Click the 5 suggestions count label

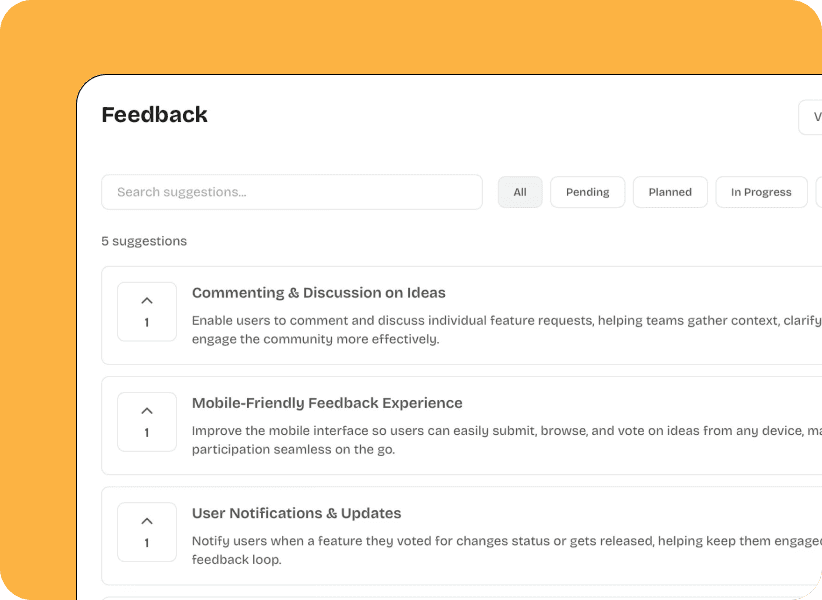pyautogui.click(x=143, y=241)
